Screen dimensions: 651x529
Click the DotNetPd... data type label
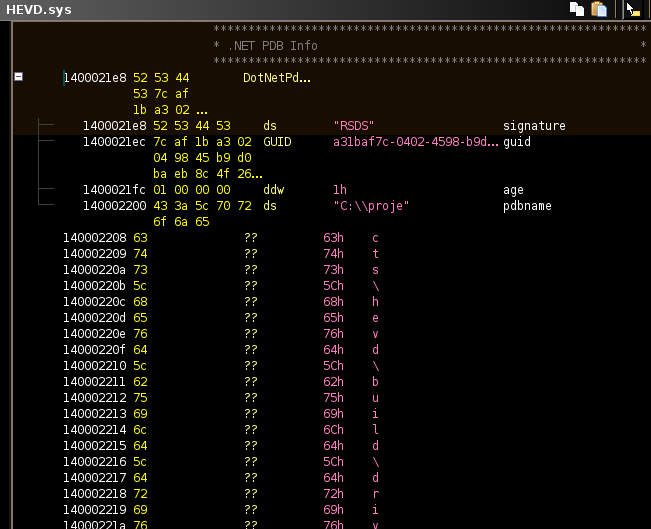[x=277, y=78]
